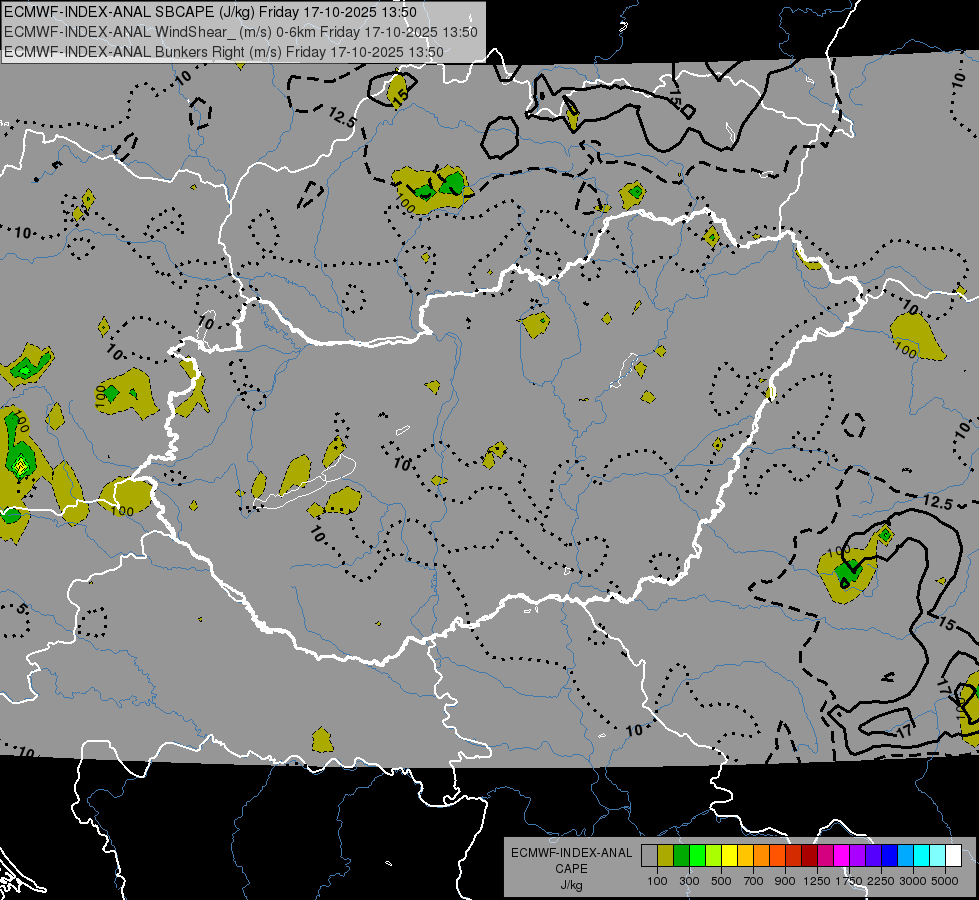The height and width of the screenshot is (900, 979).
Task: Click the legend value label 300
Action: [689, 881]
